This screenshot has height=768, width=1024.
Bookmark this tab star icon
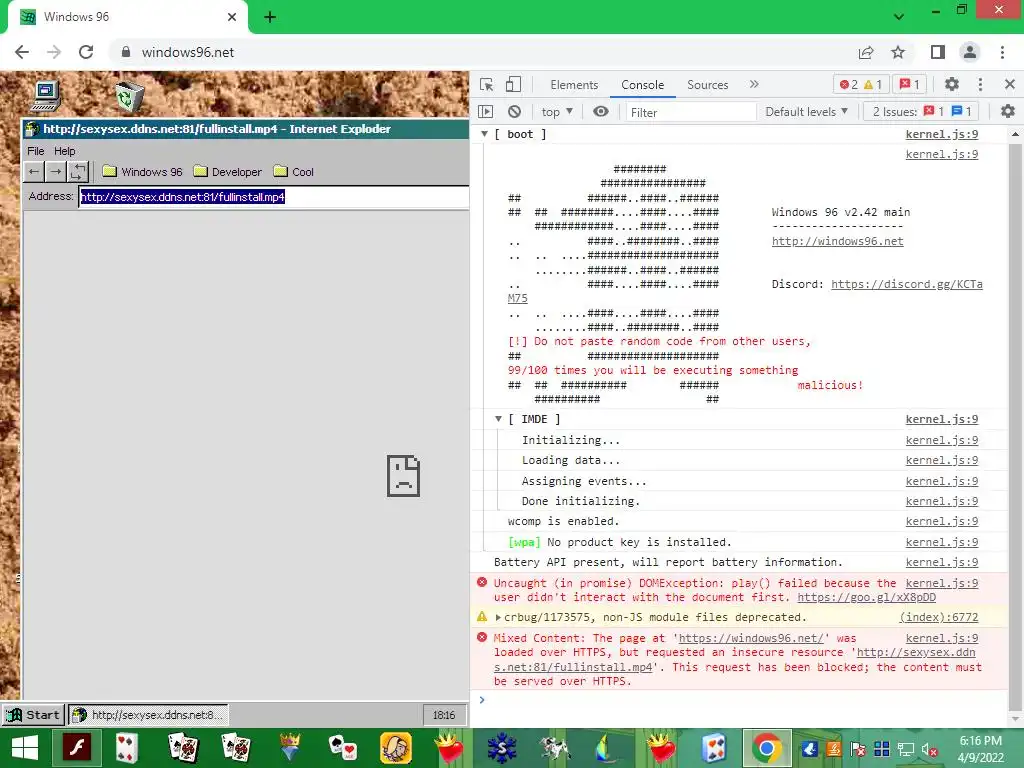click(x=898, y=52)
